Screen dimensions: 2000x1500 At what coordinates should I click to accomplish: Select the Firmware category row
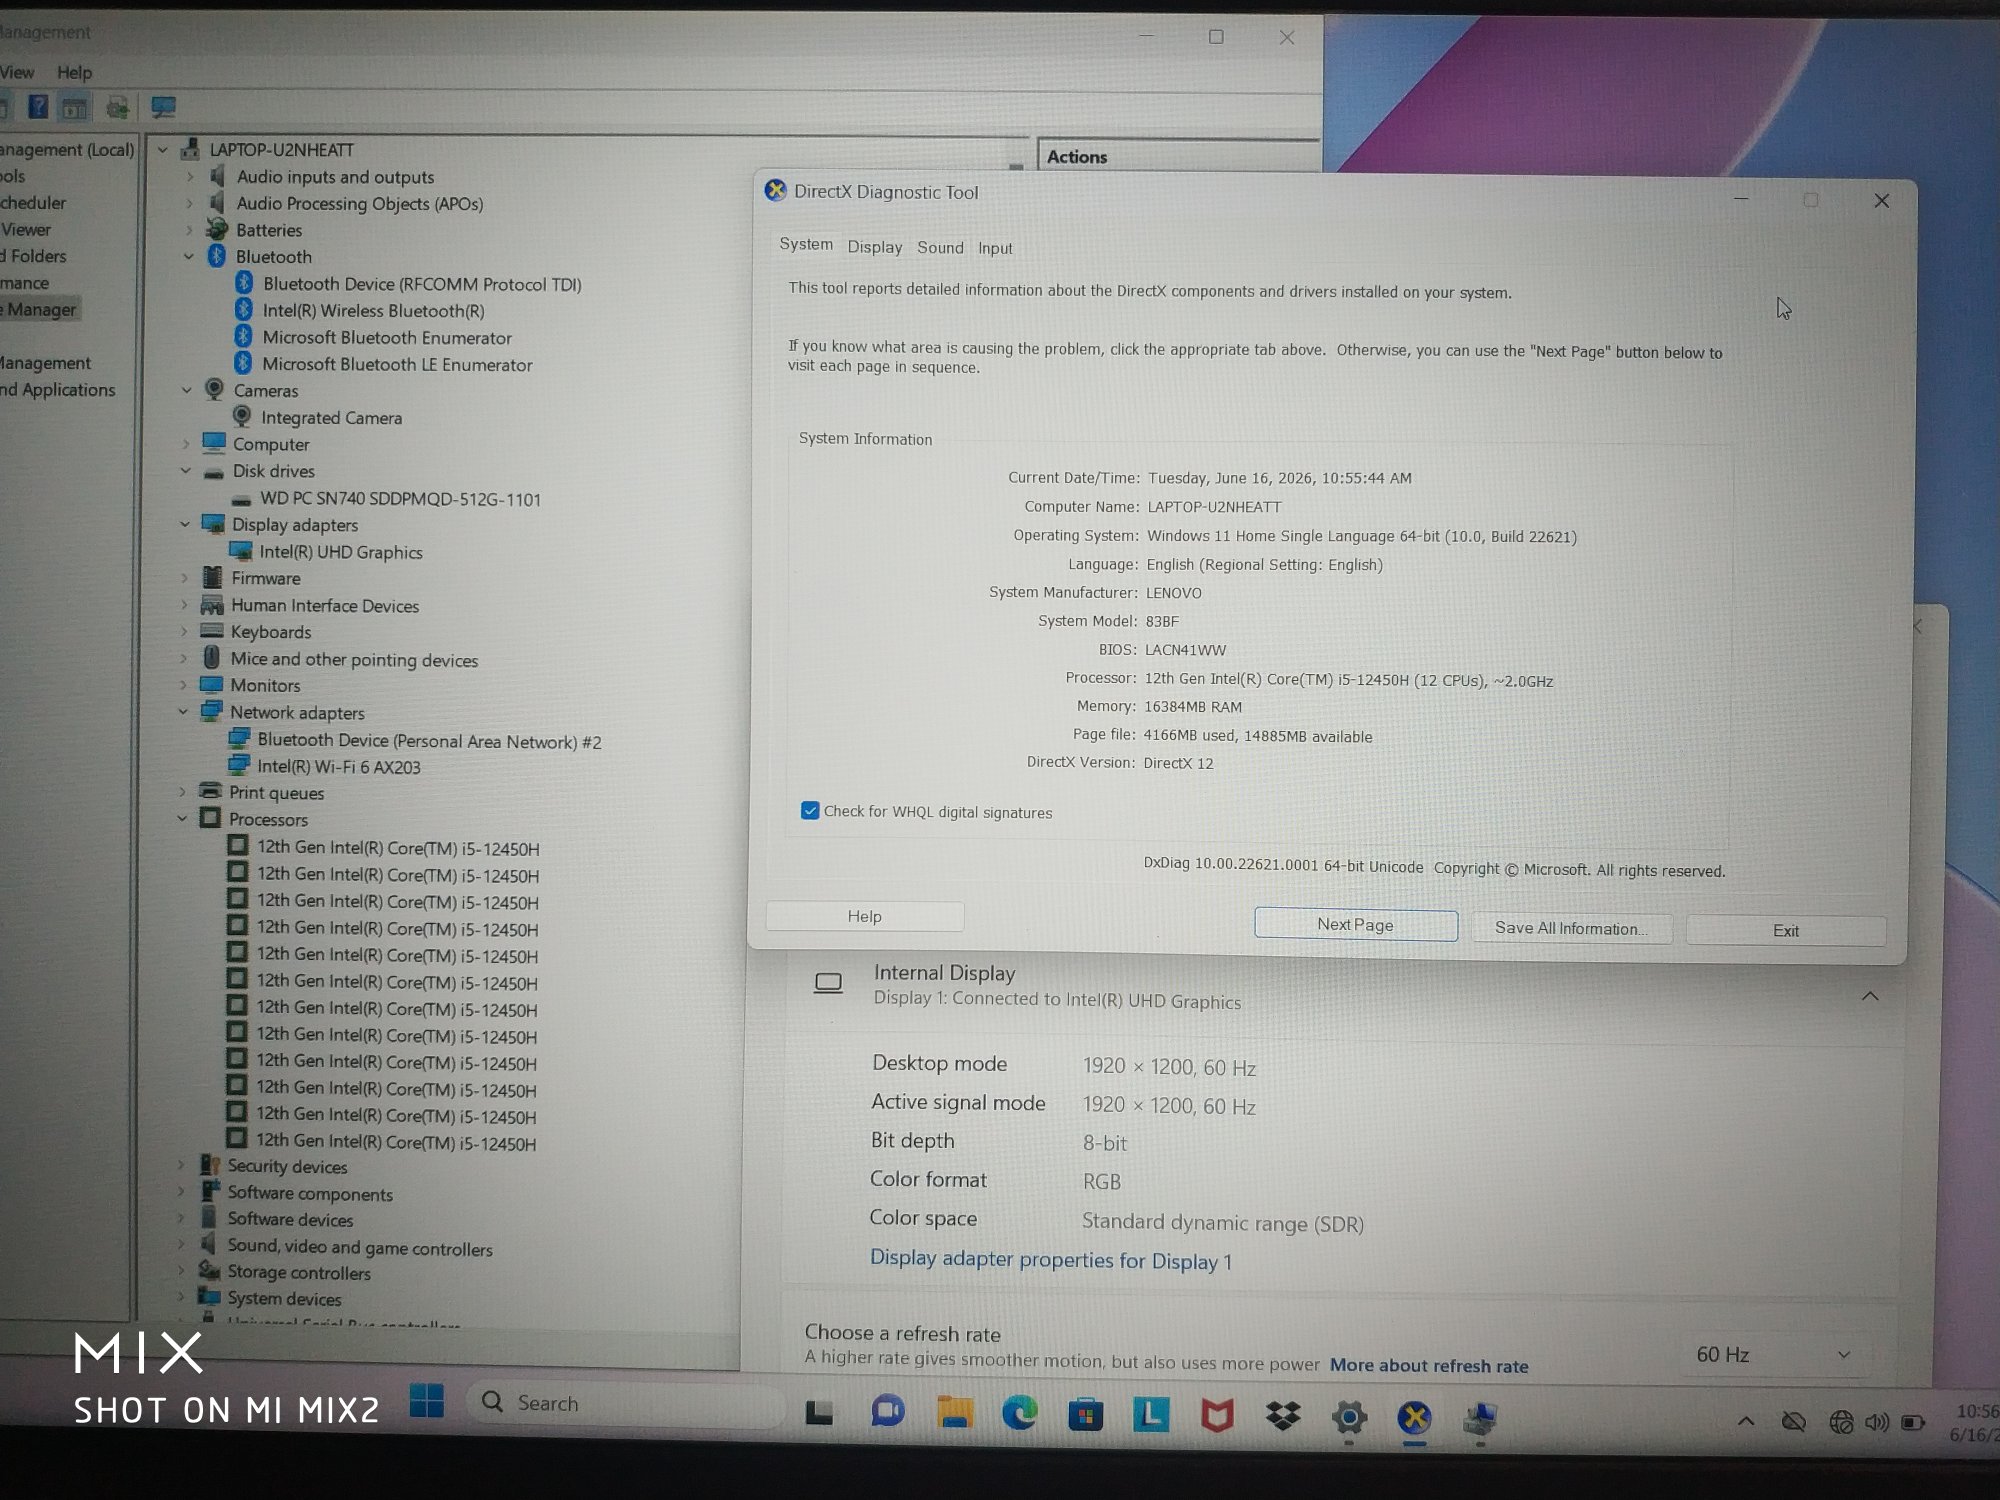[266, 578]
